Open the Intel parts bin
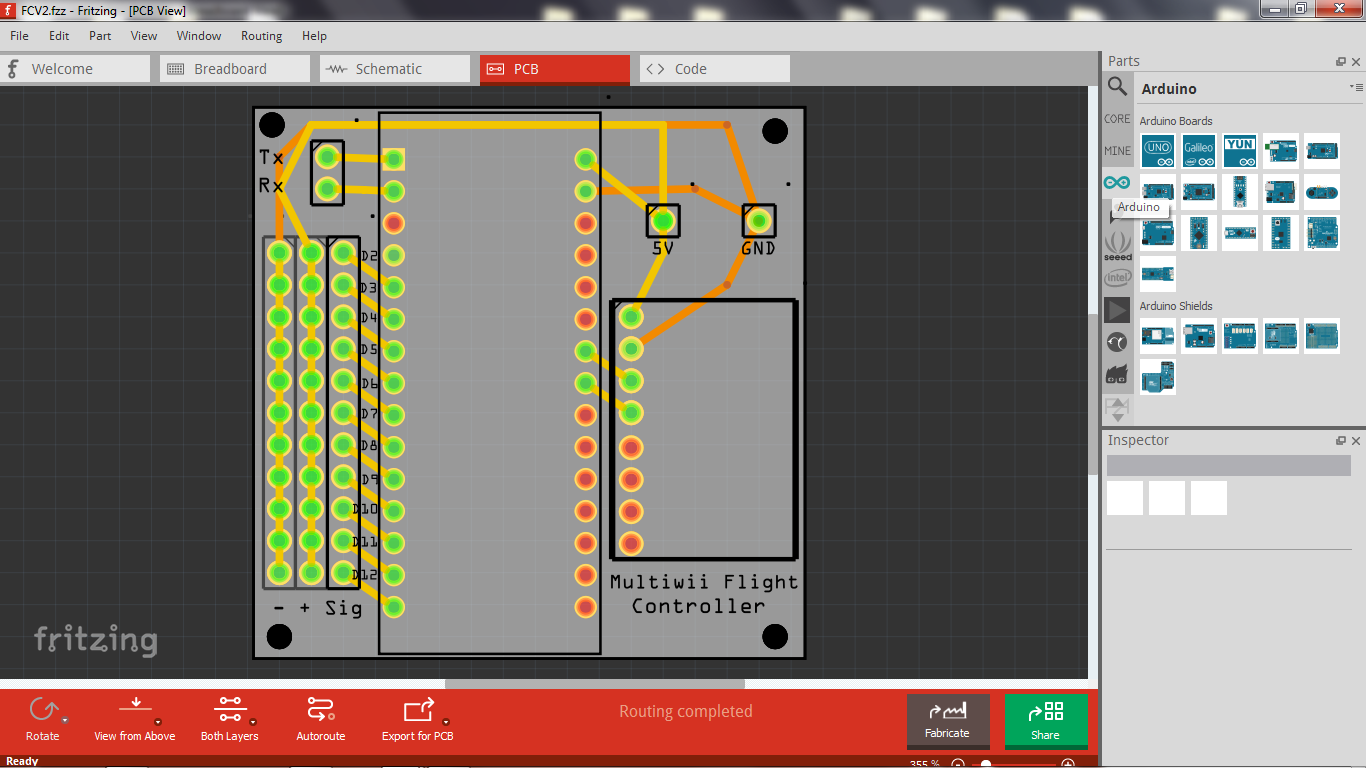Screen dimensions: 1366x768 tap(1117, 277)
